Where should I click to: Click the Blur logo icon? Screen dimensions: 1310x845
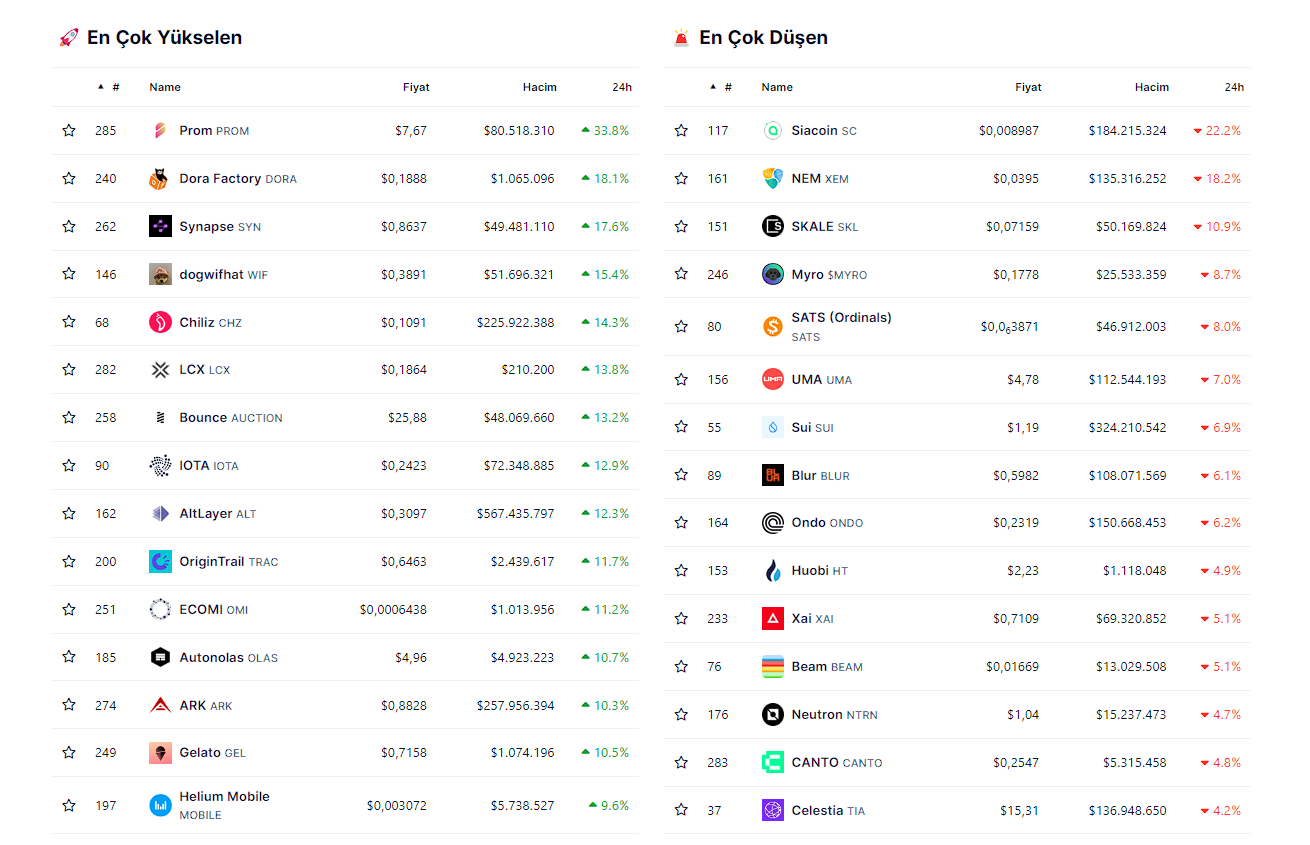tap(772, 475)
